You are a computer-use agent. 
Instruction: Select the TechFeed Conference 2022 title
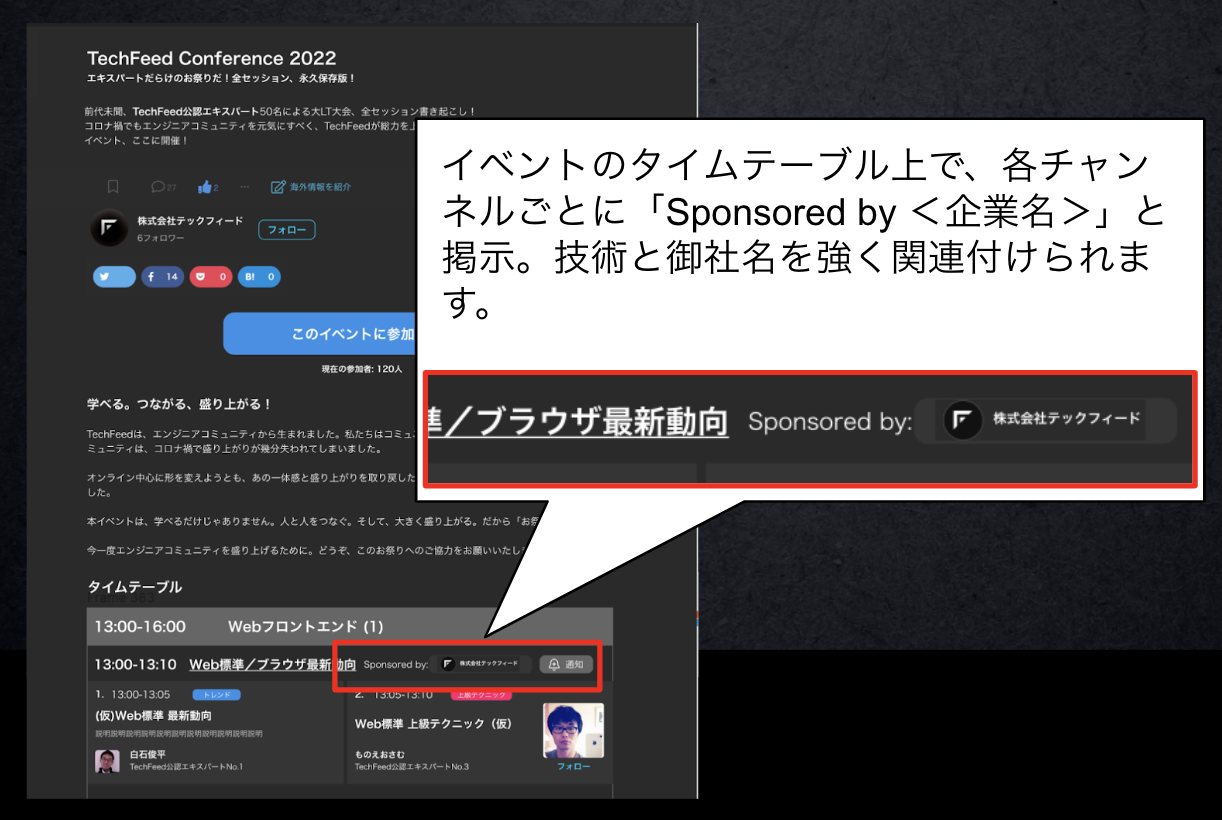point(212,58)
